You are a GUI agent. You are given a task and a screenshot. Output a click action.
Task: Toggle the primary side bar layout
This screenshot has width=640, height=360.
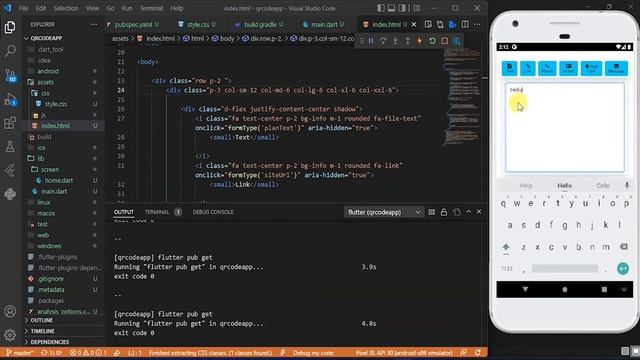coord(381,8)
